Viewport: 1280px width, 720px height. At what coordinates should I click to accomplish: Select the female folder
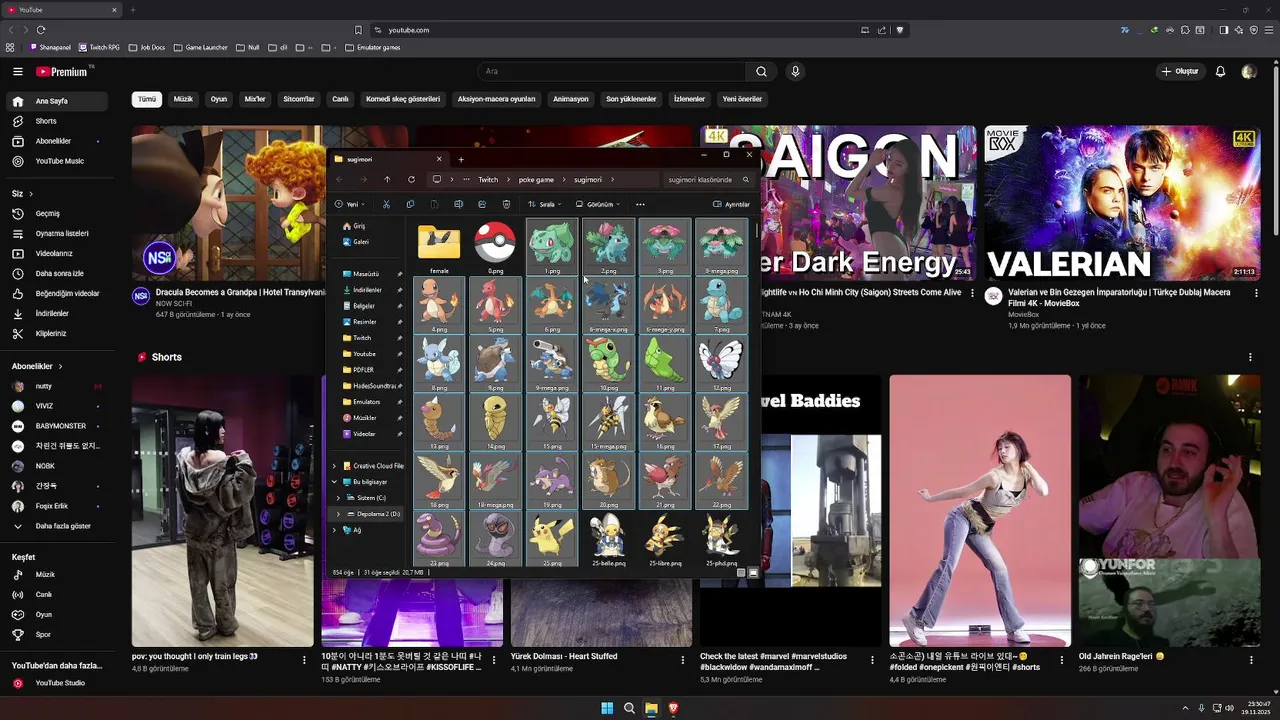point(439,247)
